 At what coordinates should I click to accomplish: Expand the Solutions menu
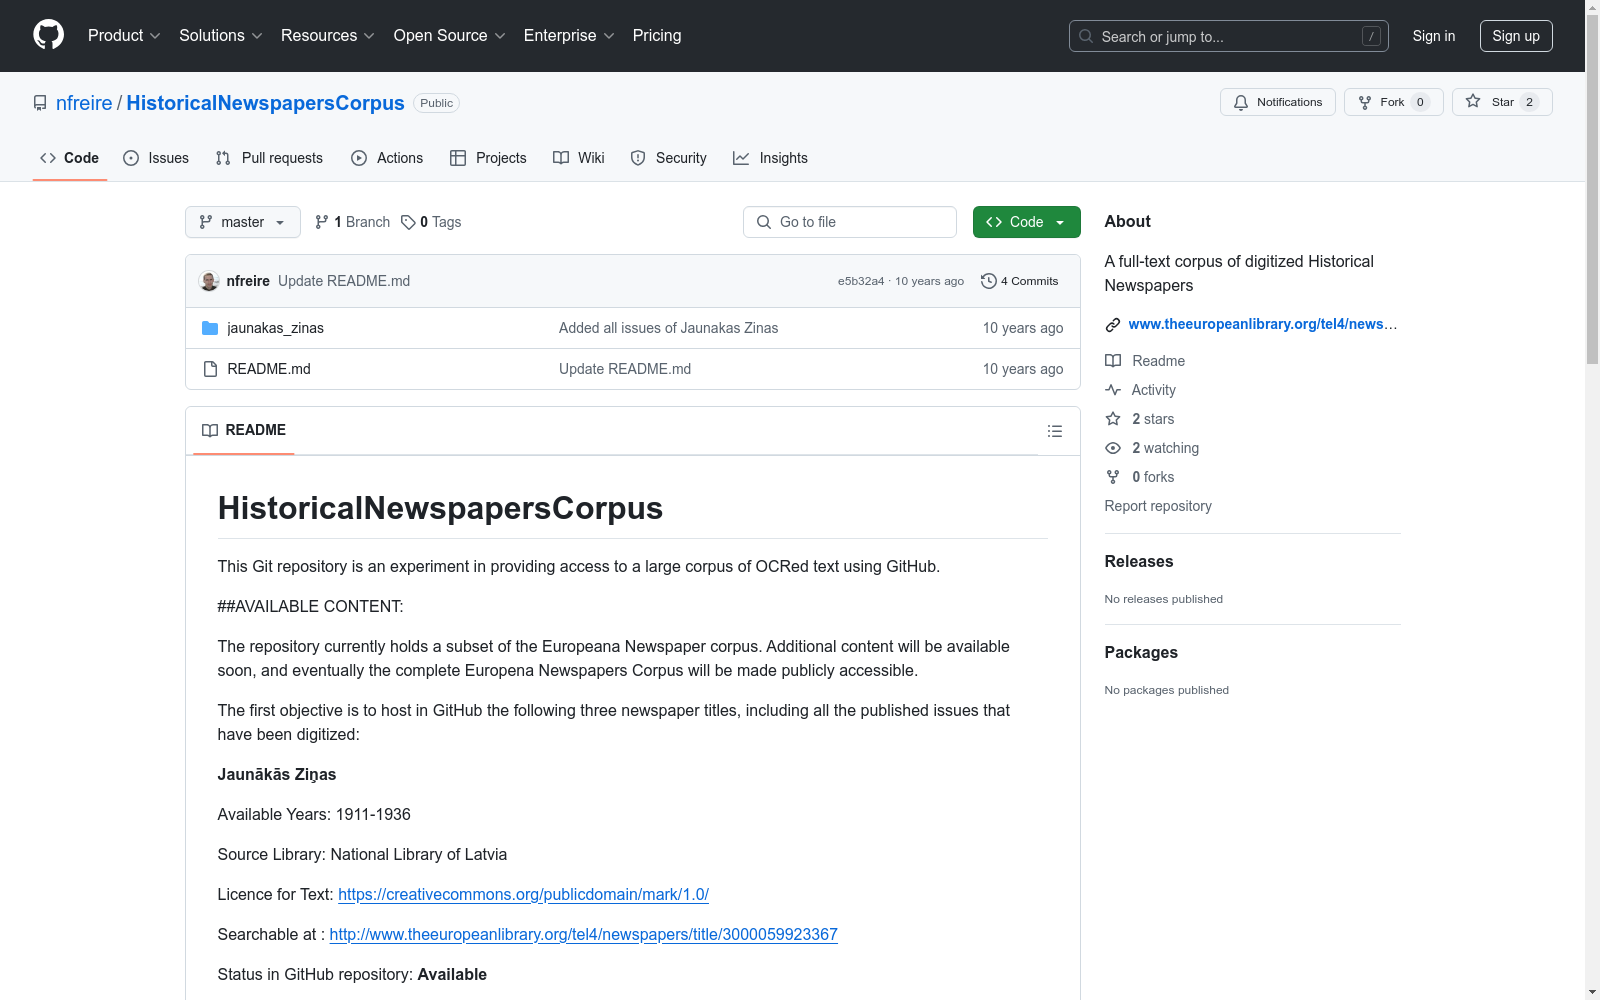pyautogui.click(x=221, y=36)
